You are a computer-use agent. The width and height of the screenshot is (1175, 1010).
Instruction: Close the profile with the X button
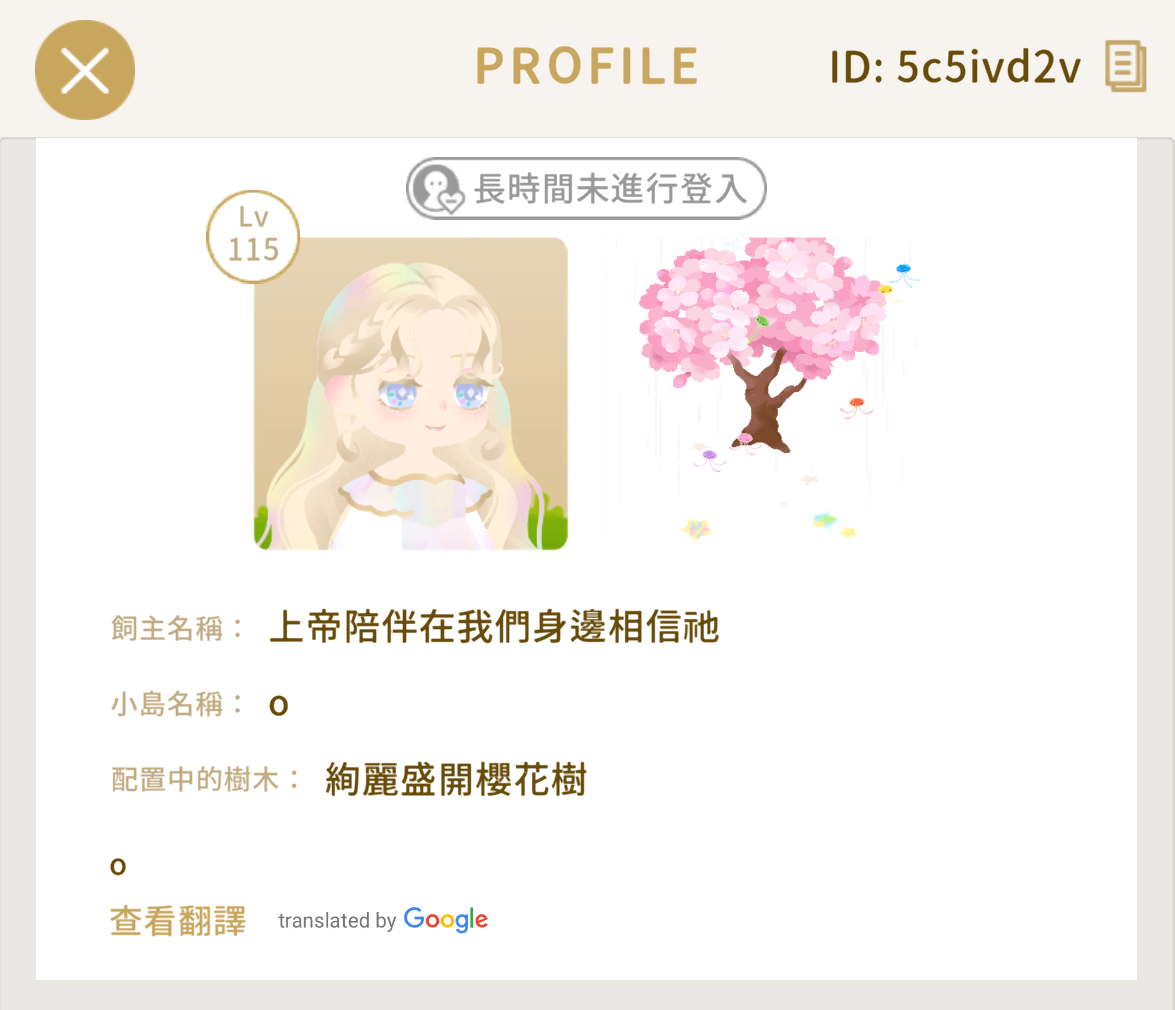[x=85, y=70]
